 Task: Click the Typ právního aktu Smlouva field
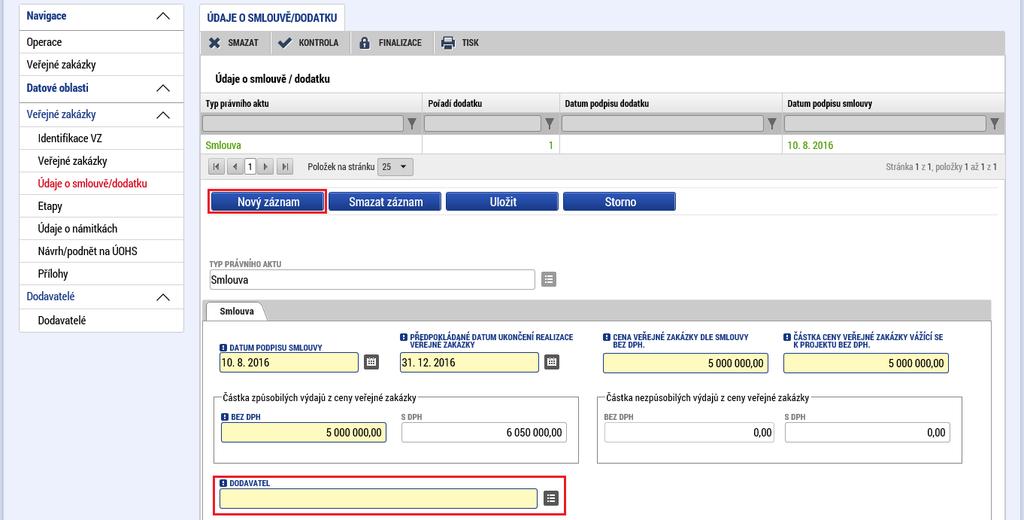point(372,280)
